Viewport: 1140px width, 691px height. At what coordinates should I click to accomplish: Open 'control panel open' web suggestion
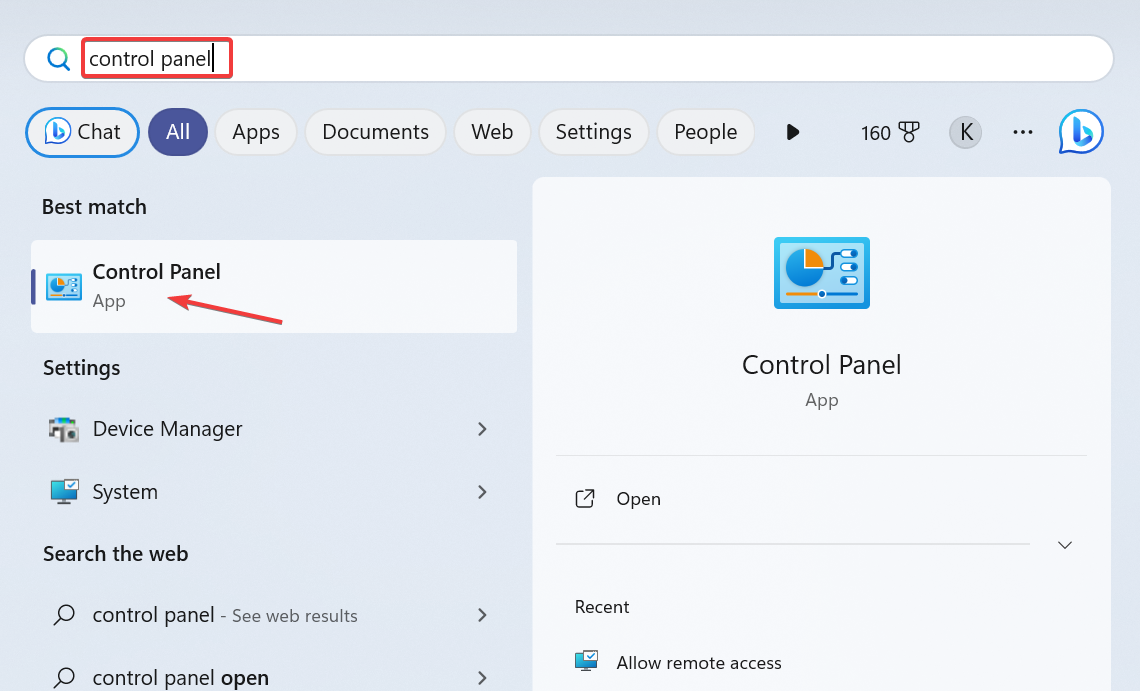[x=274, y=677]
